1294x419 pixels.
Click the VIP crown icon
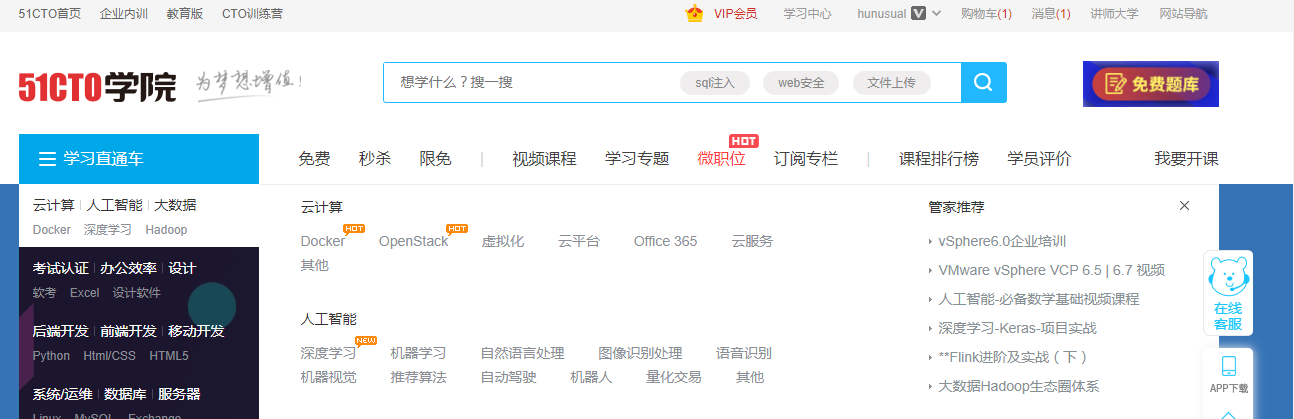point(694,13)
